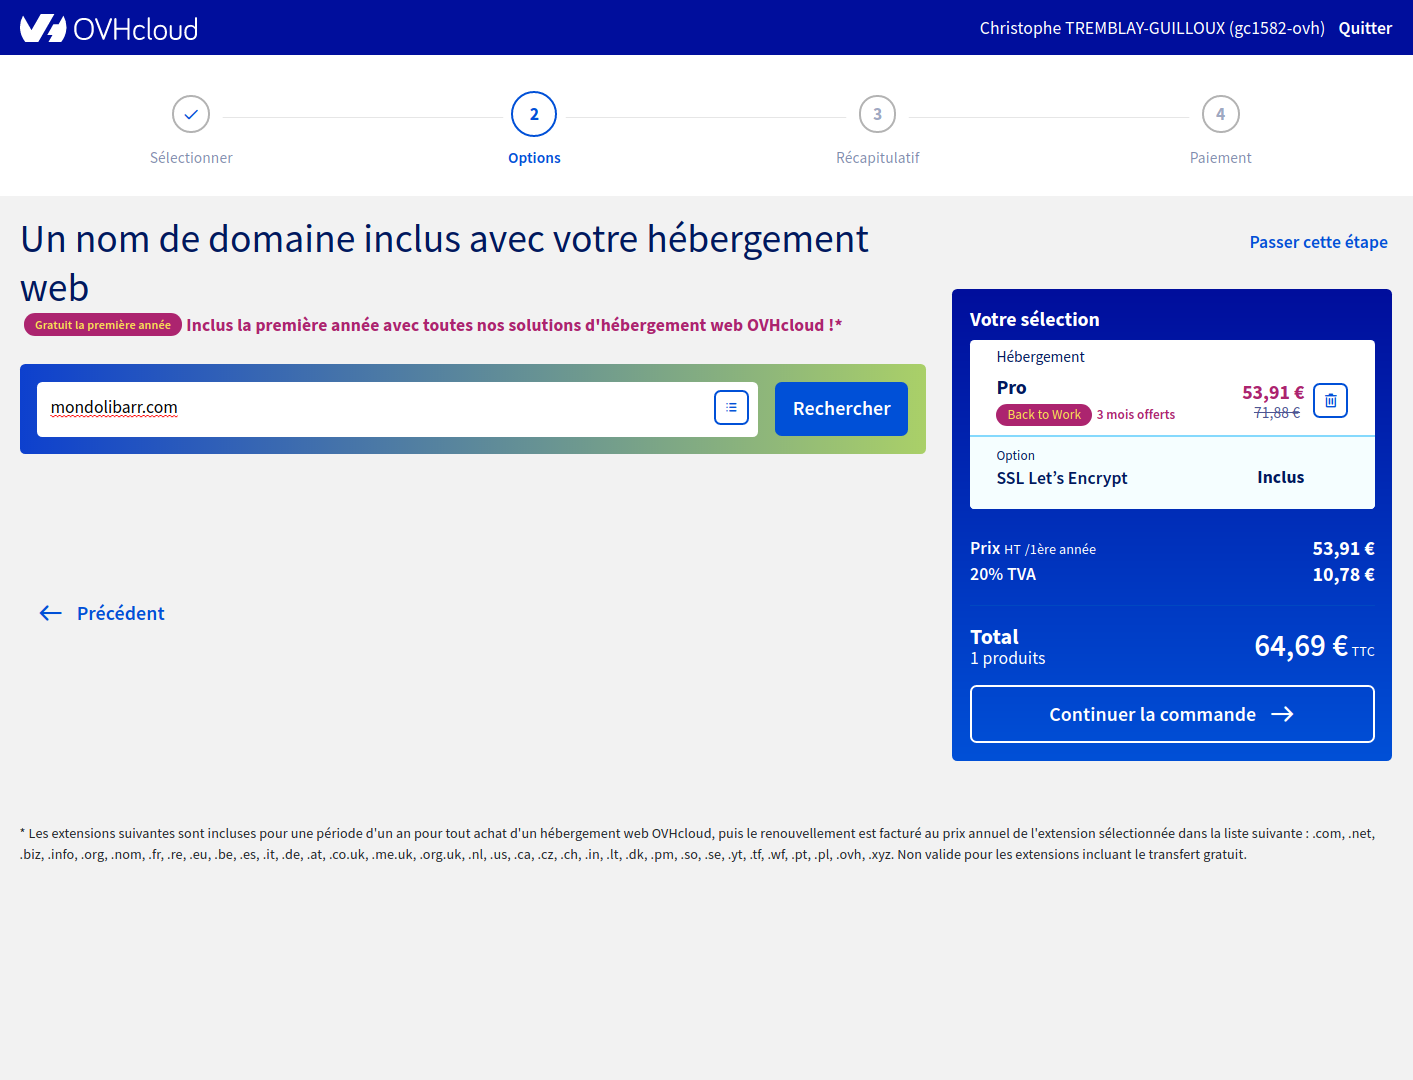Click the Quitter link
This screenshot has width=1413, height=1080.
coord(1365,28)
